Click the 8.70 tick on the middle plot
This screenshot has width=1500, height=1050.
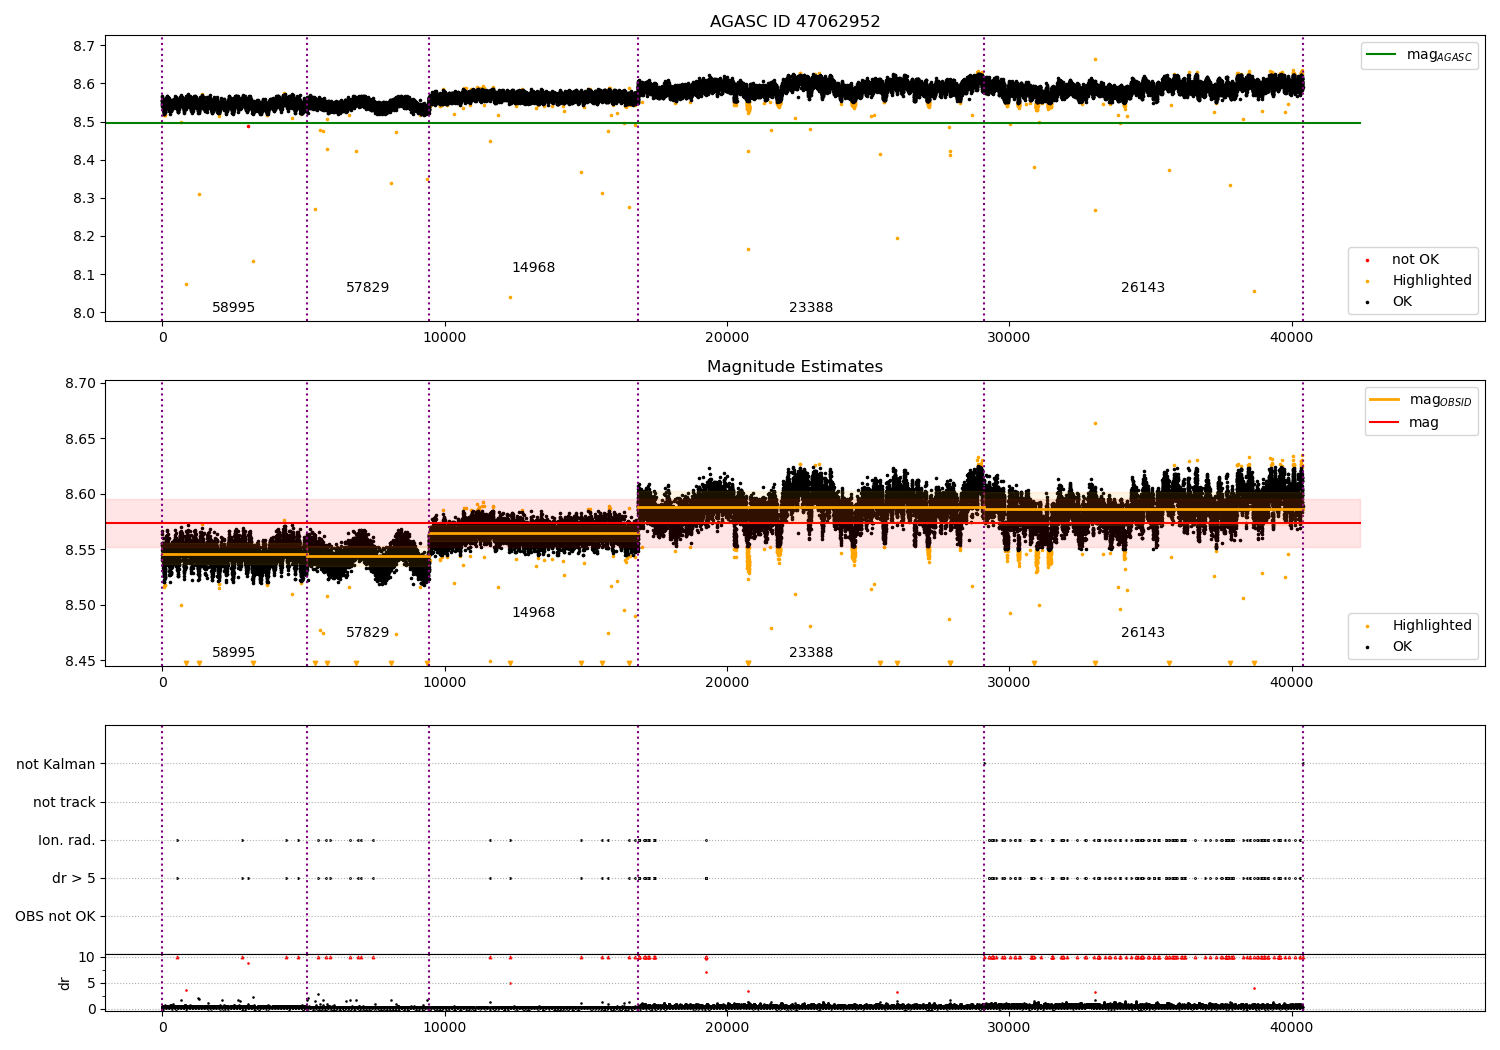coord(81,384)
